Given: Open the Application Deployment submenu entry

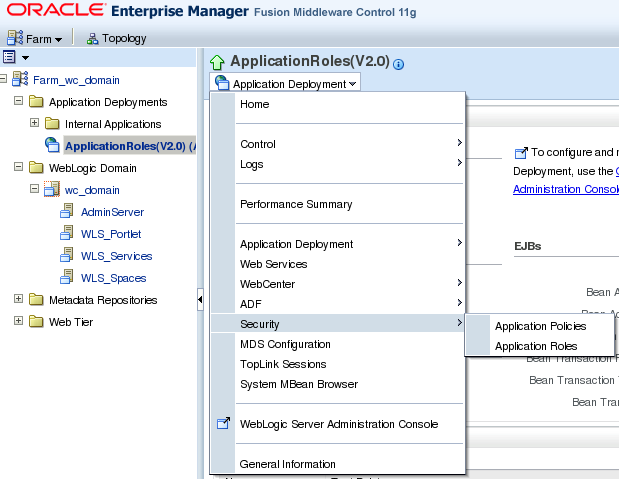Looking at the screenshot, I should point(351,244).
